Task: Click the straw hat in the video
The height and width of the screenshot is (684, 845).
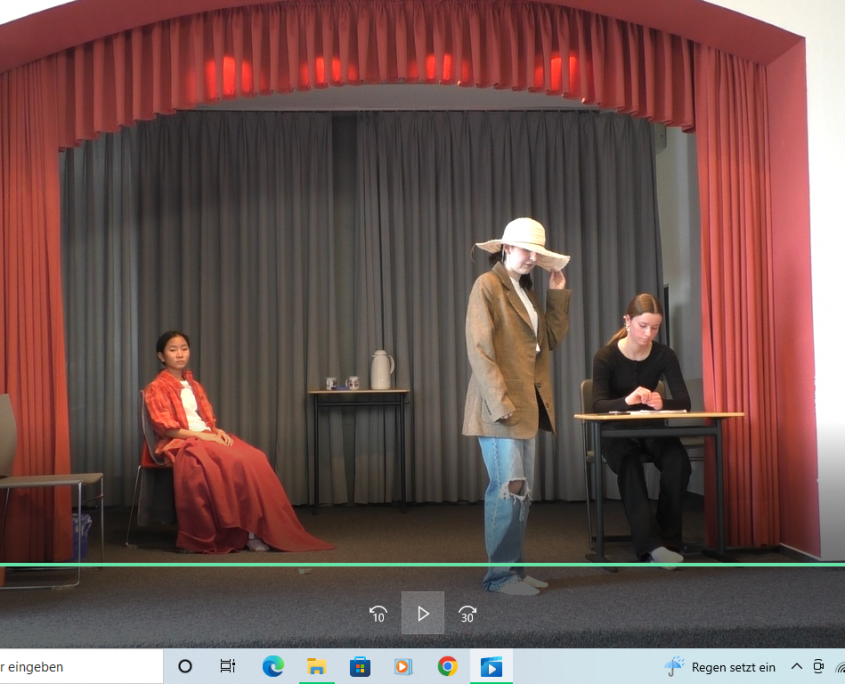Action: 522,240
